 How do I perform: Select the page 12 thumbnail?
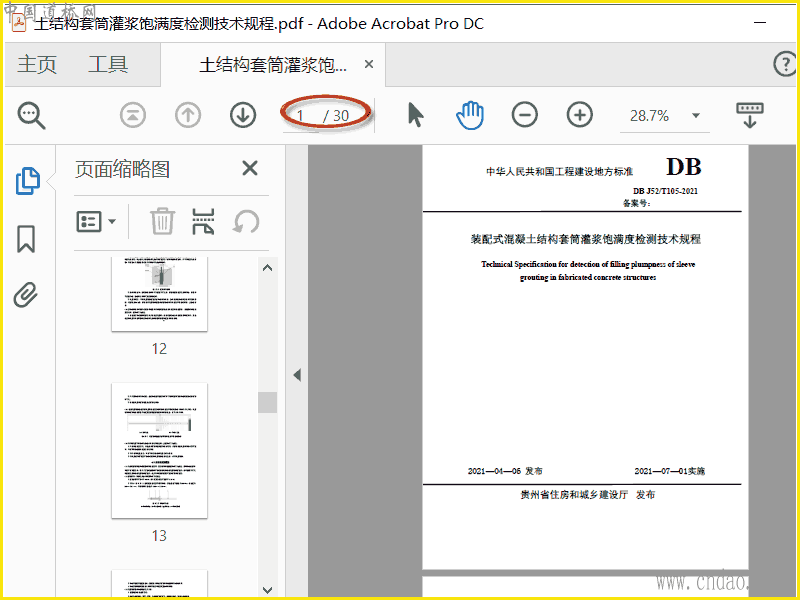159,294
